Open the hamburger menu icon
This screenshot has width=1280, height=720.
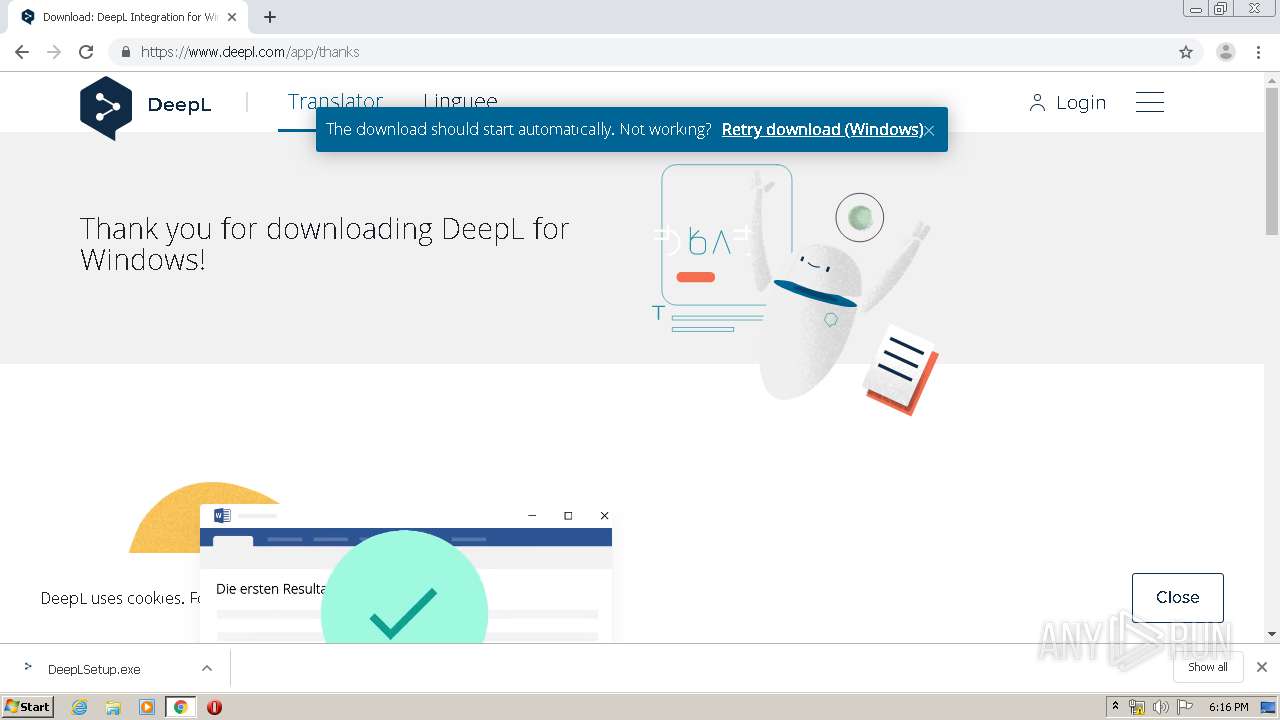pos(1150,102)
